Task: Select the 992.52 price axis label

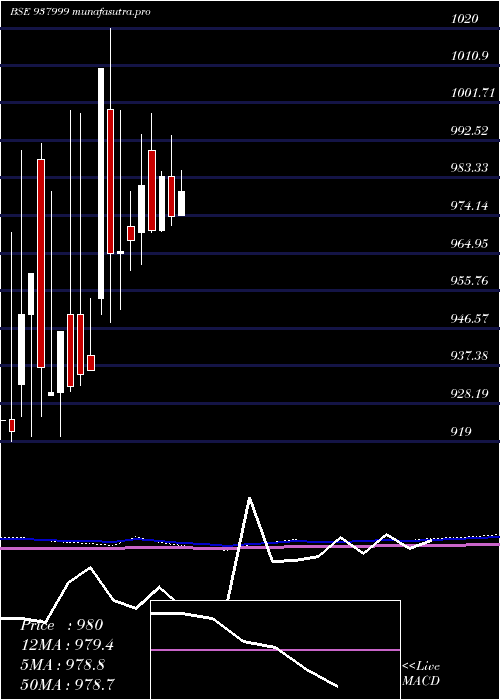Action: point(471,131)
